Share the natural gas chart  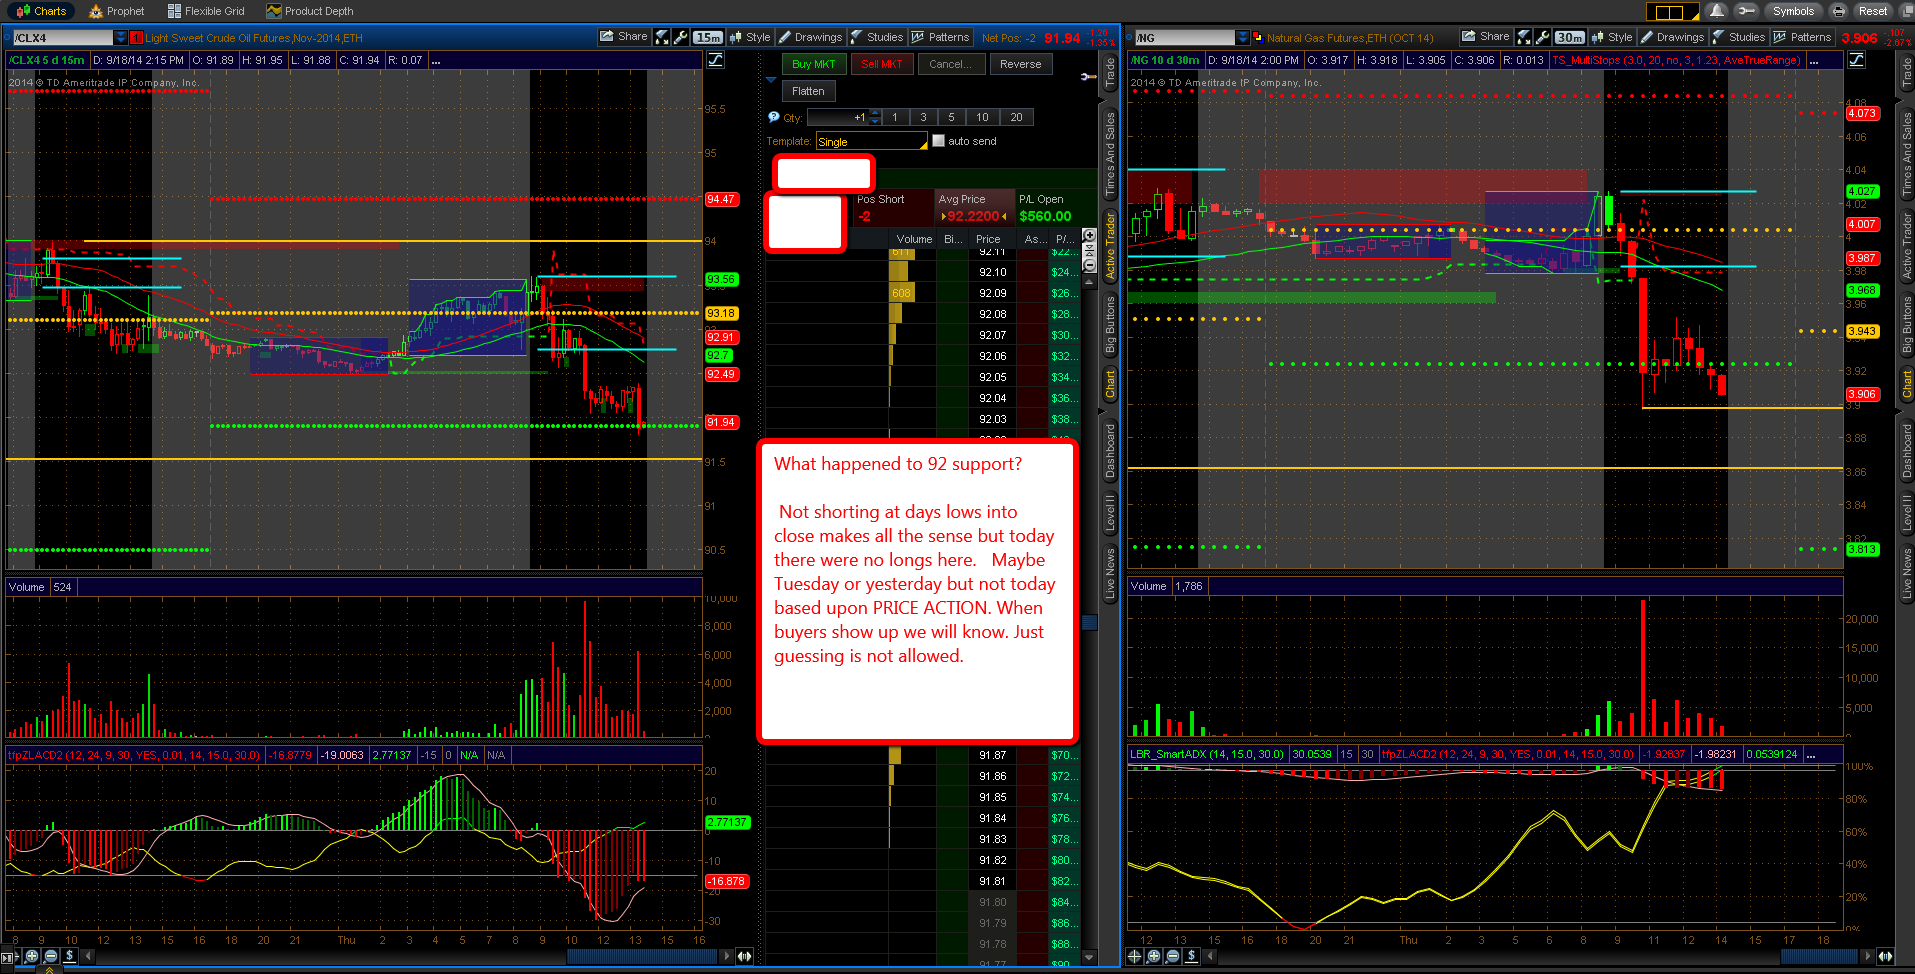pyautogui.click(x=1486, y=37)
